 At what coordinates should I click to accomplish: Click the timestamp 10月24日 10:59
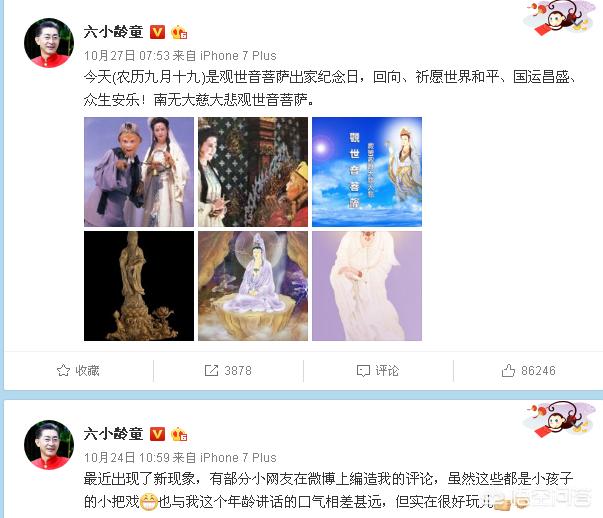127,458
